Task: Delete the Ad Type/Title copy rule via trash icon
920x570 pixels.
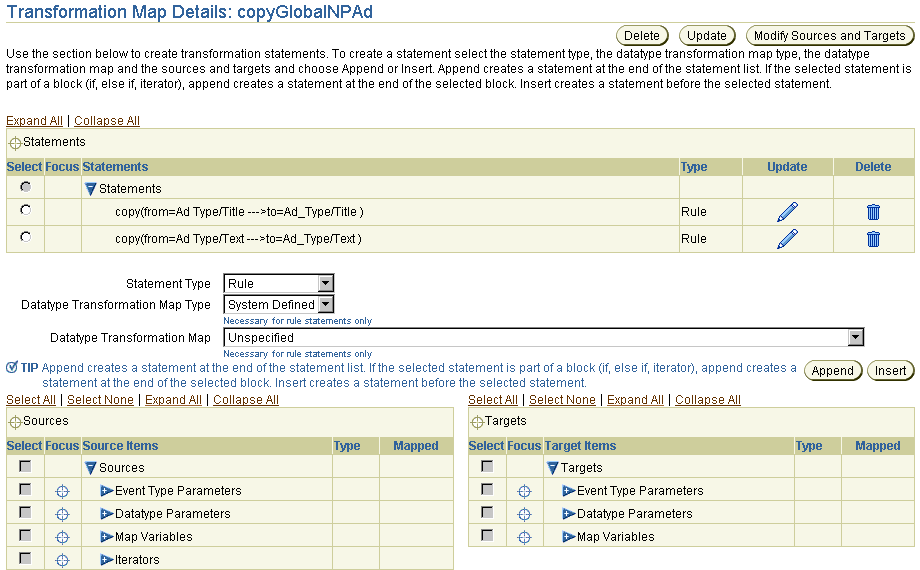Action: click(x=873, y=212)
